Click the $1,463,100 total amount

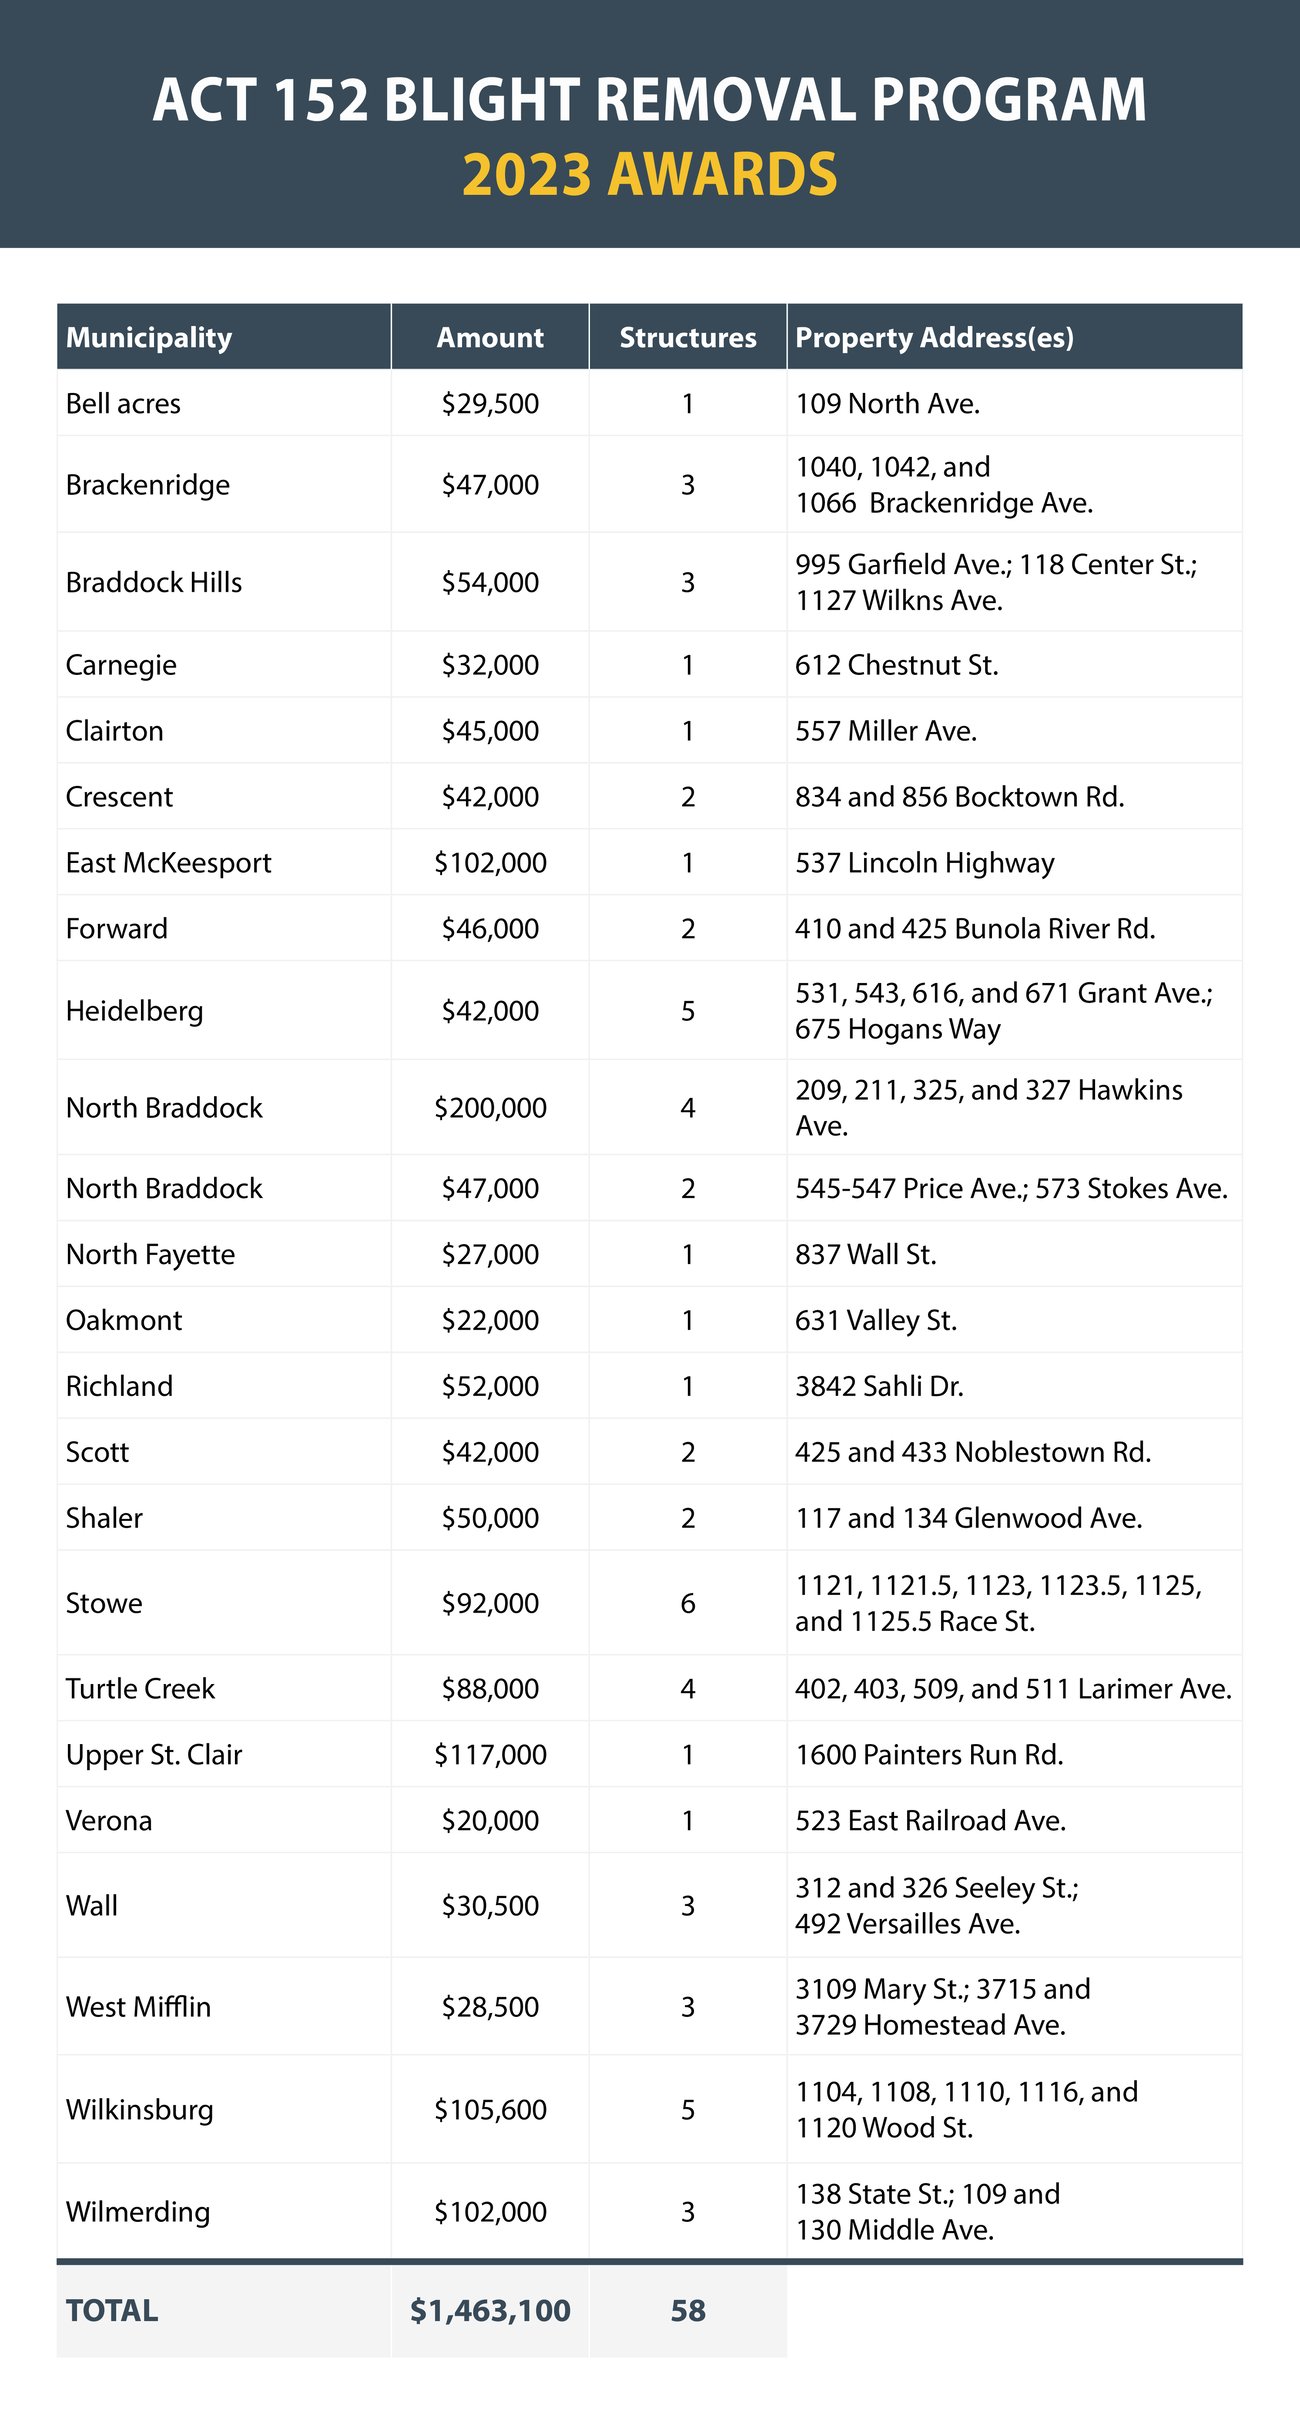(490, 2311)
